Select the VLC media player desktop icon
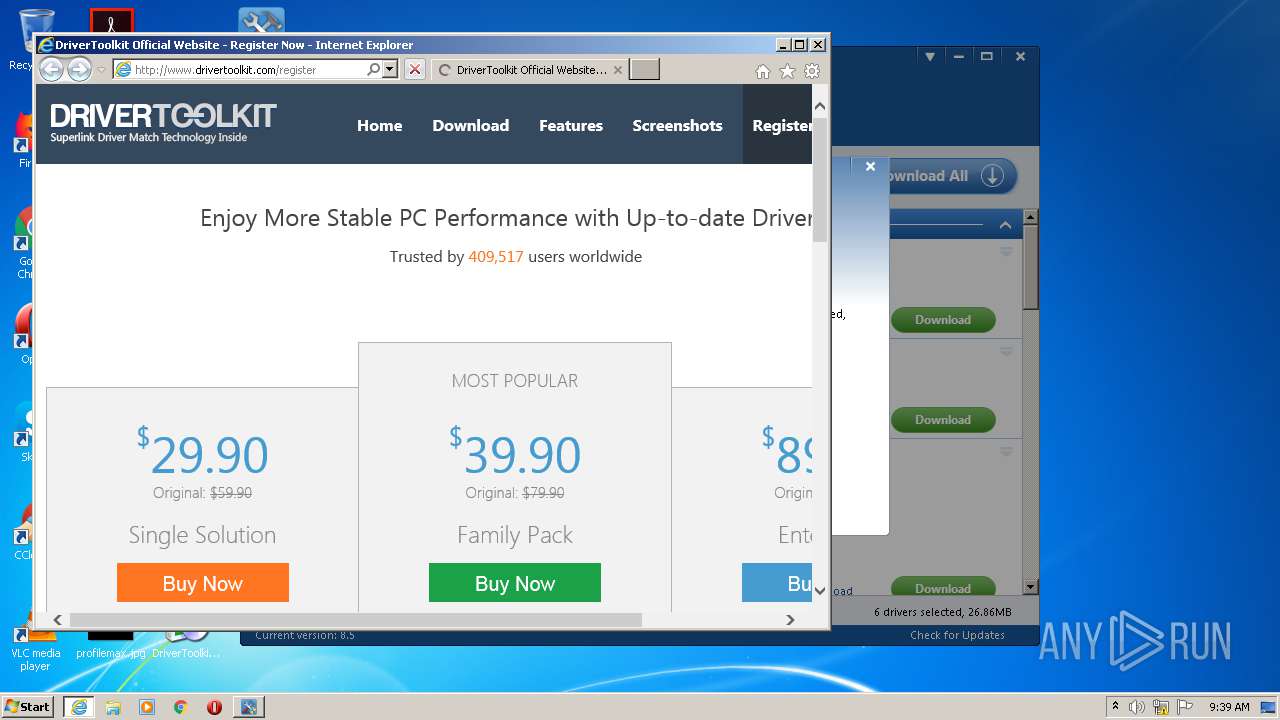Viewport: 1280px width, 720px height. tap(36, 647)
